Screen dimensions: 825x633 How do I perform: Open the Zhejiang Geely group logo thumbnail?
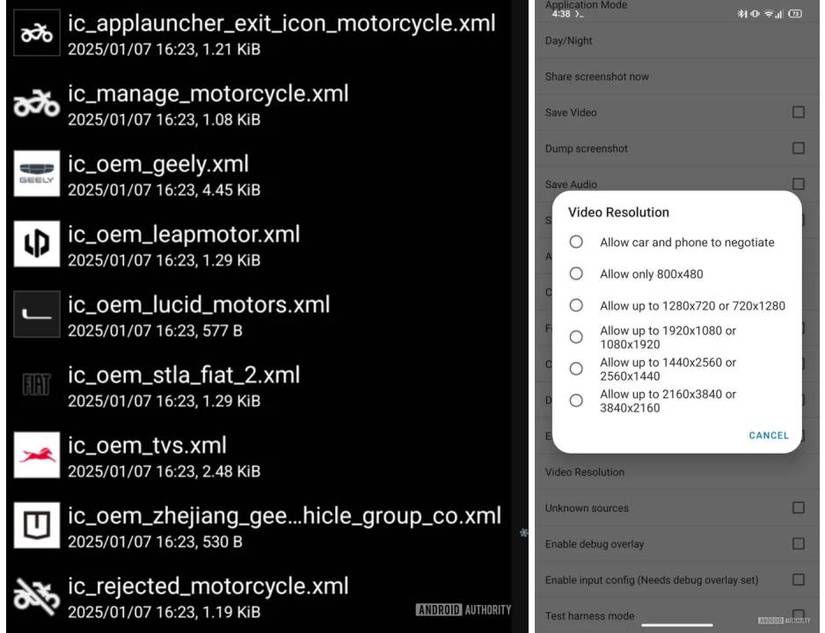[x=36, y=525]
